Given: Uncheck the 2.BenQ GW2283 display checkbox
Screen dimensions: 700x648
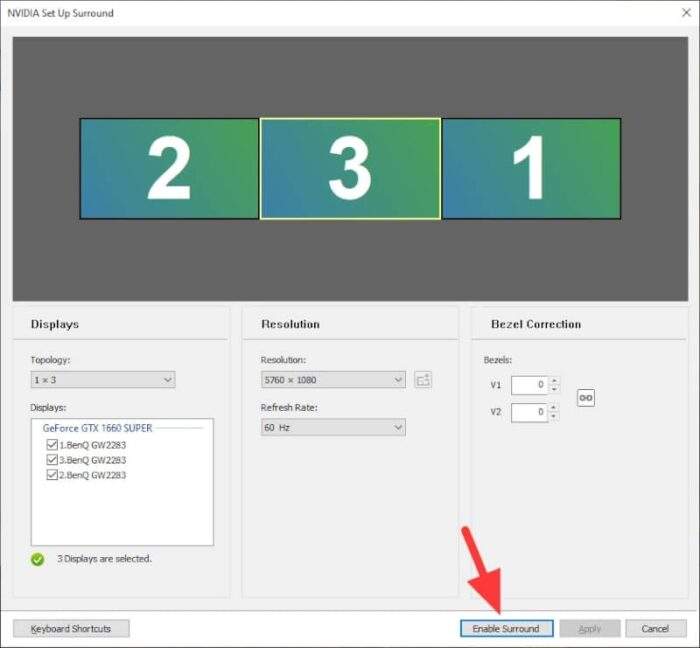Looking at the screenshot, I should pyautogui.click(x=52, y=474).
